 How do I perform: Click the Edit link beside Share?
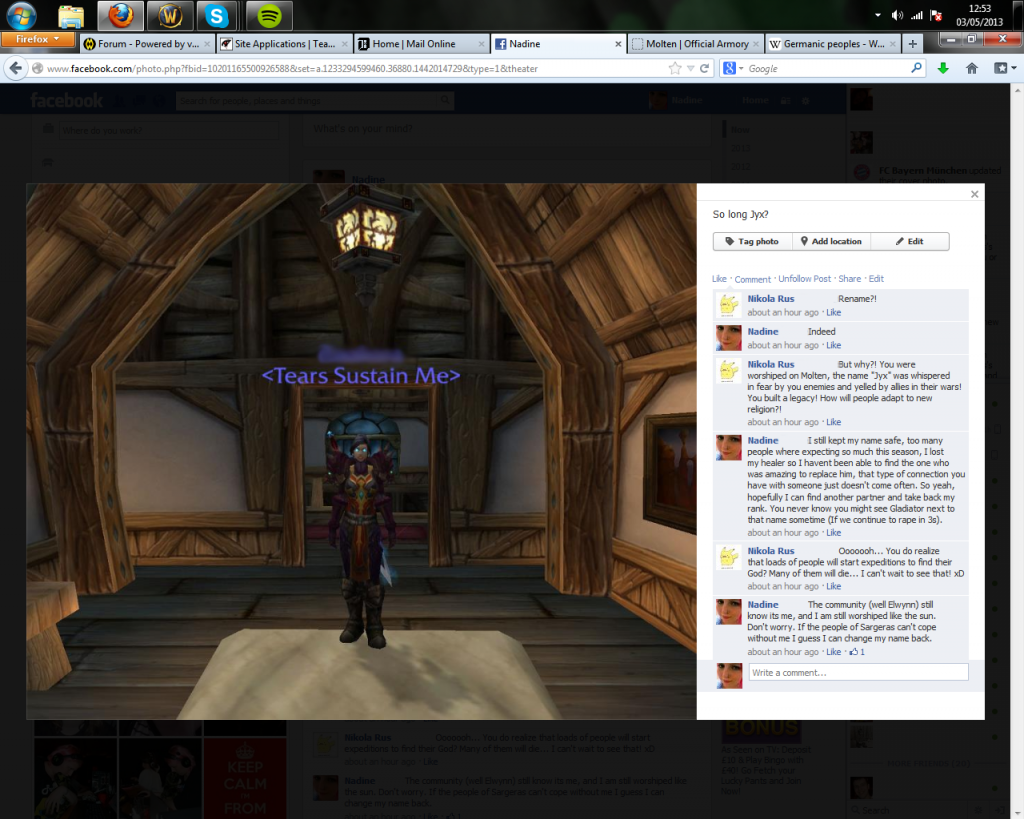[x=876, y=279]
